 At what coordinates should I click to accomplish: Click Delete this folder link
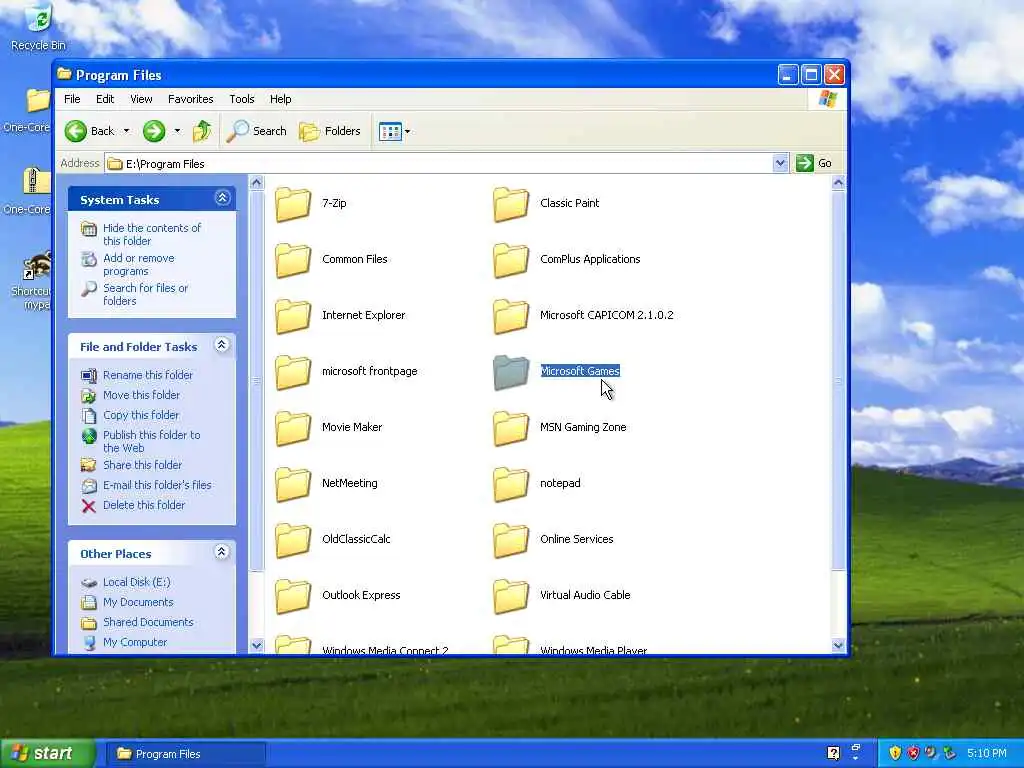click(144, 505)
